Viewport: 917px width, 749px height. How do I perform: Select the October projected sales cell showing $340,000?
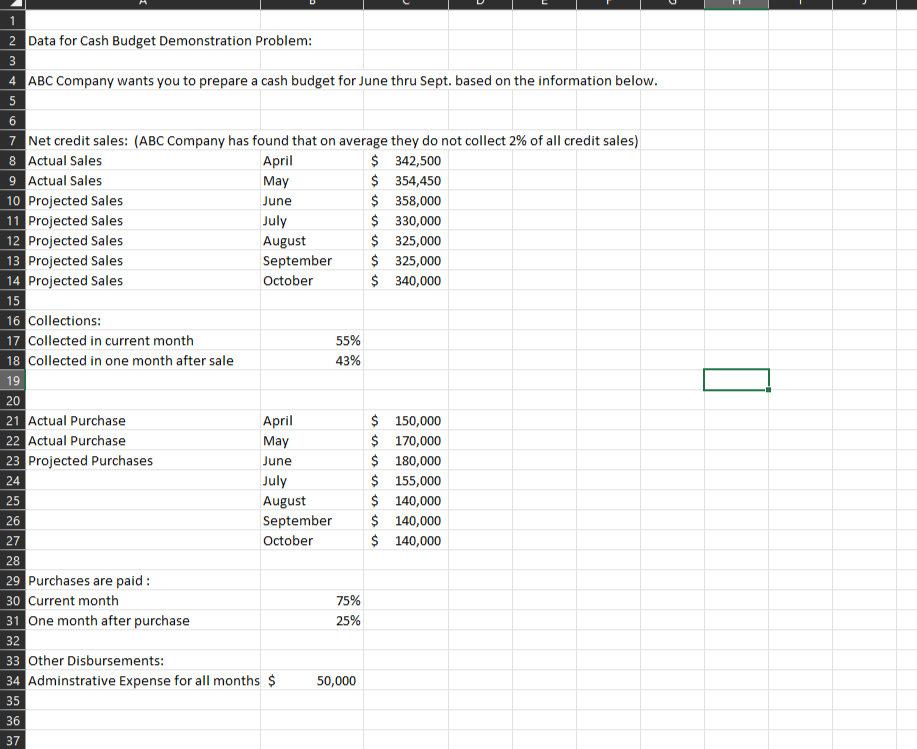[405, 280]
